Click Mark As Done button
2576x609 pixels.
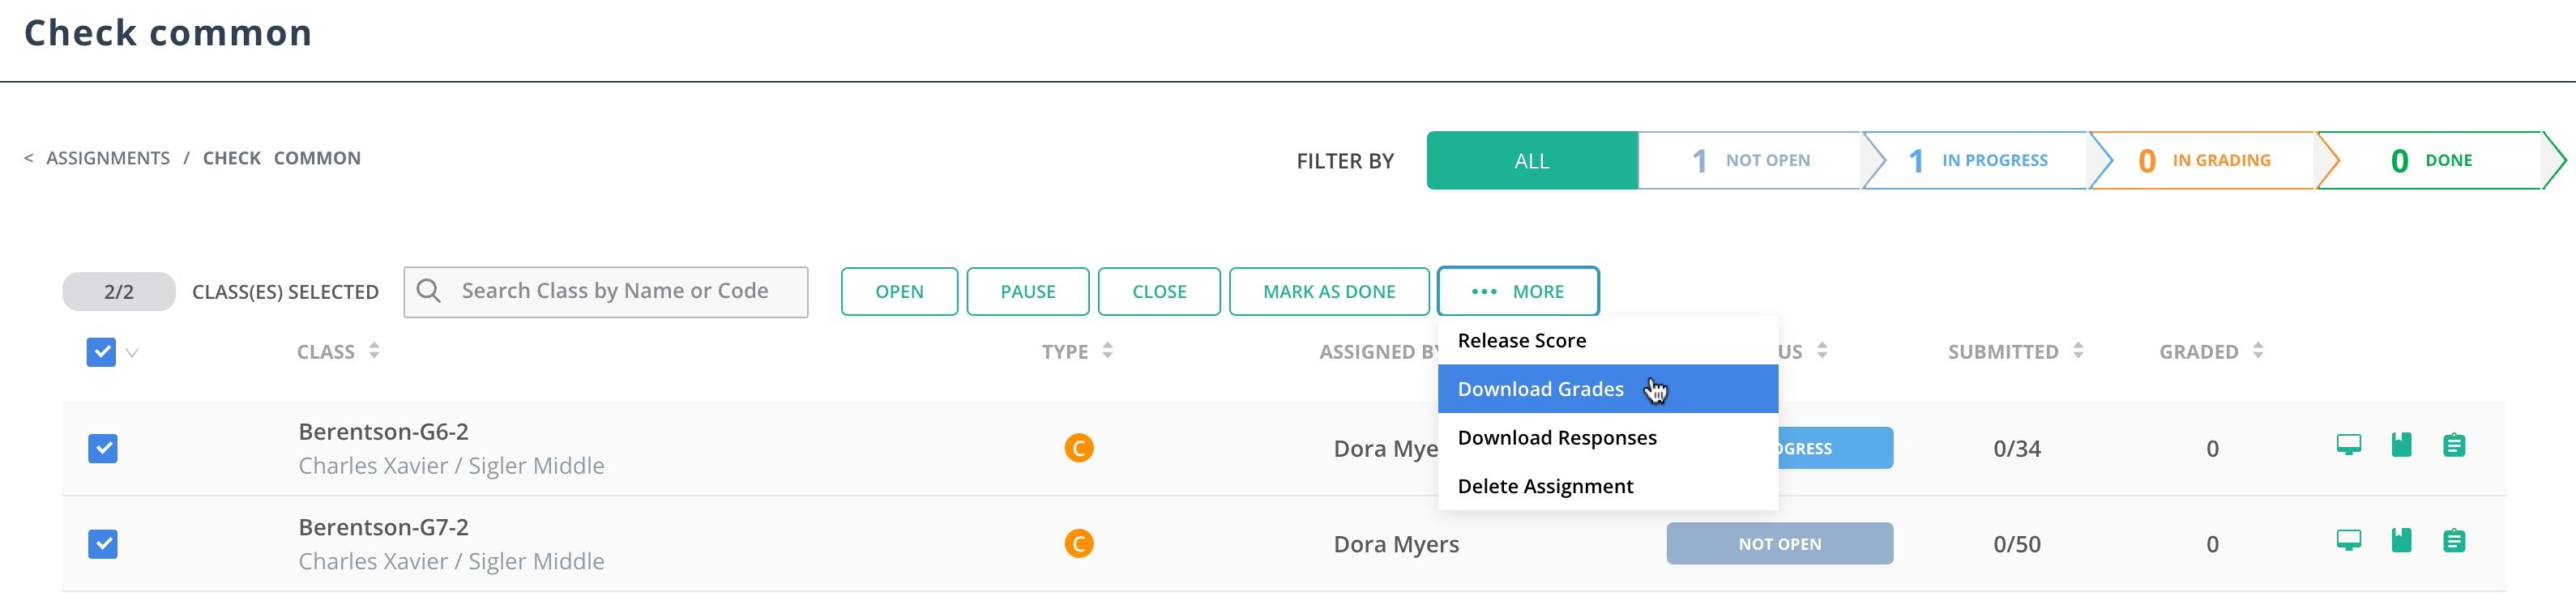(x=1329, y=291)
